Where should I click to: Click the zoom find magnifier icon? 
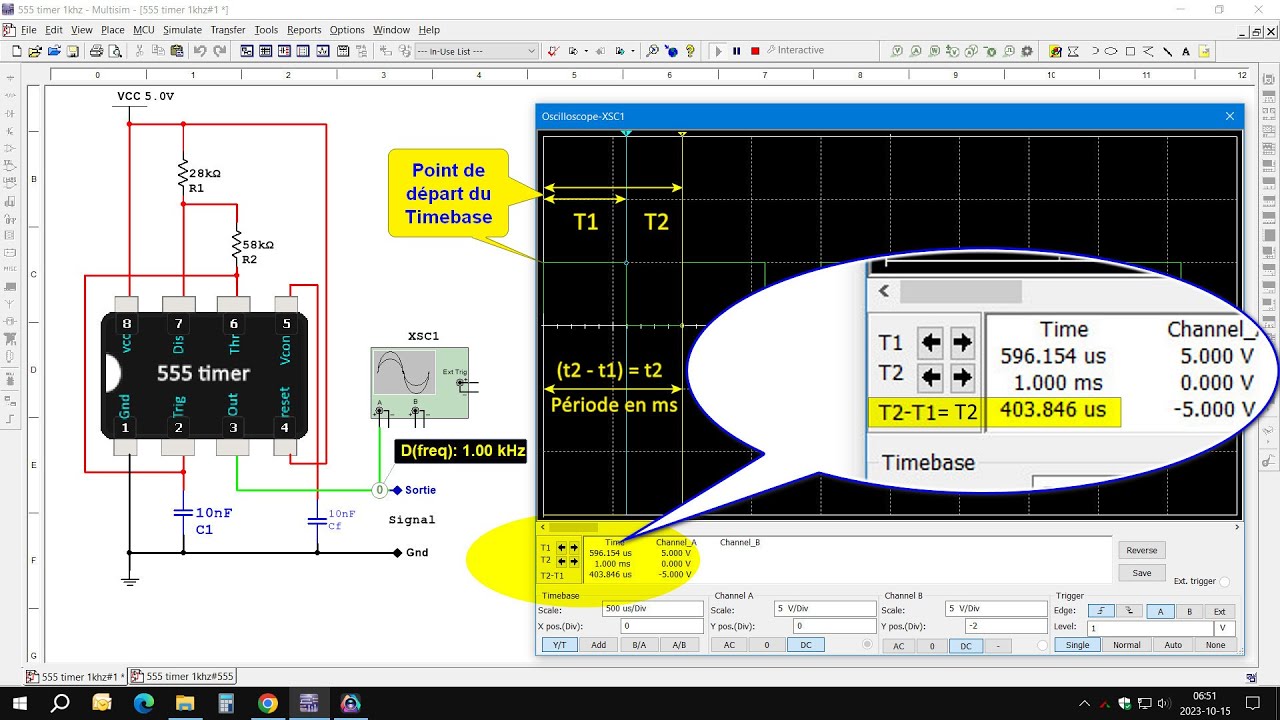pos(652,50)
